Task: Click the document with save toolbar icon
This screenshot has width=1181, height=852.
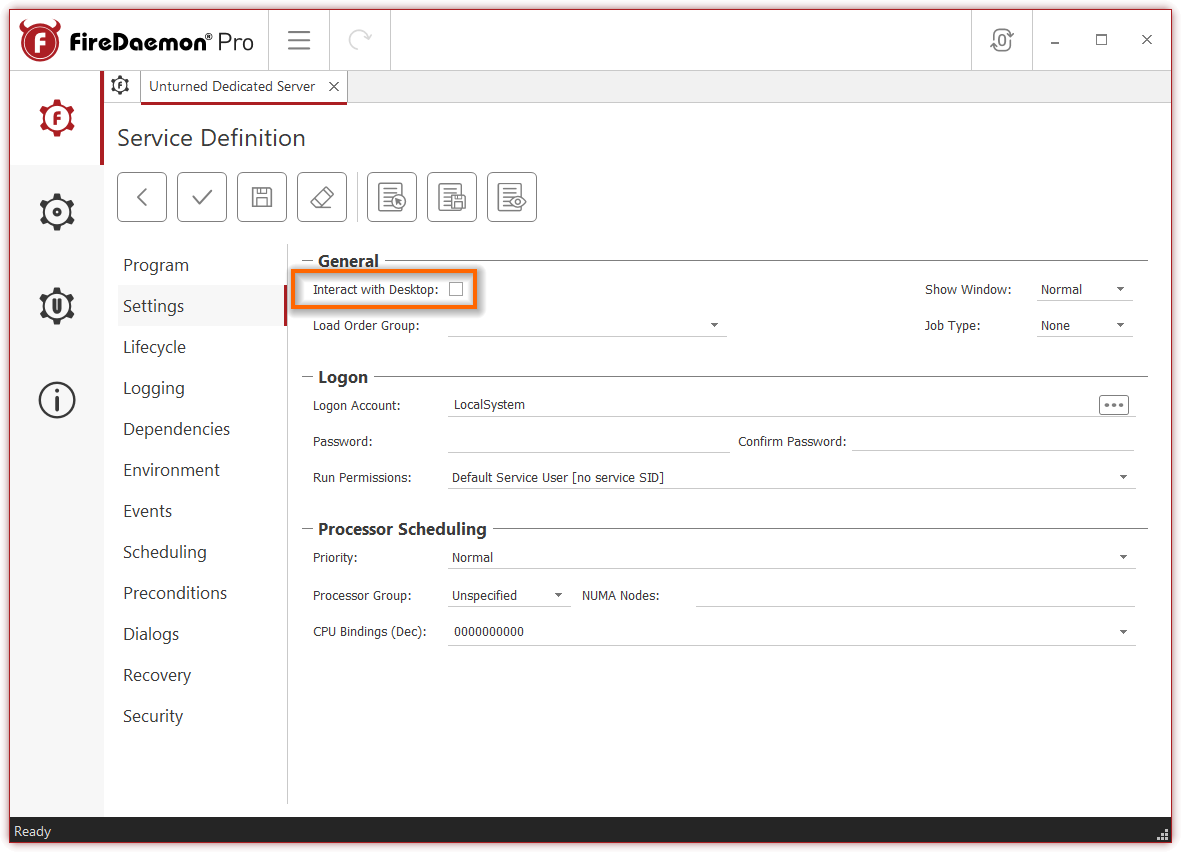Action: pos(452,197)
